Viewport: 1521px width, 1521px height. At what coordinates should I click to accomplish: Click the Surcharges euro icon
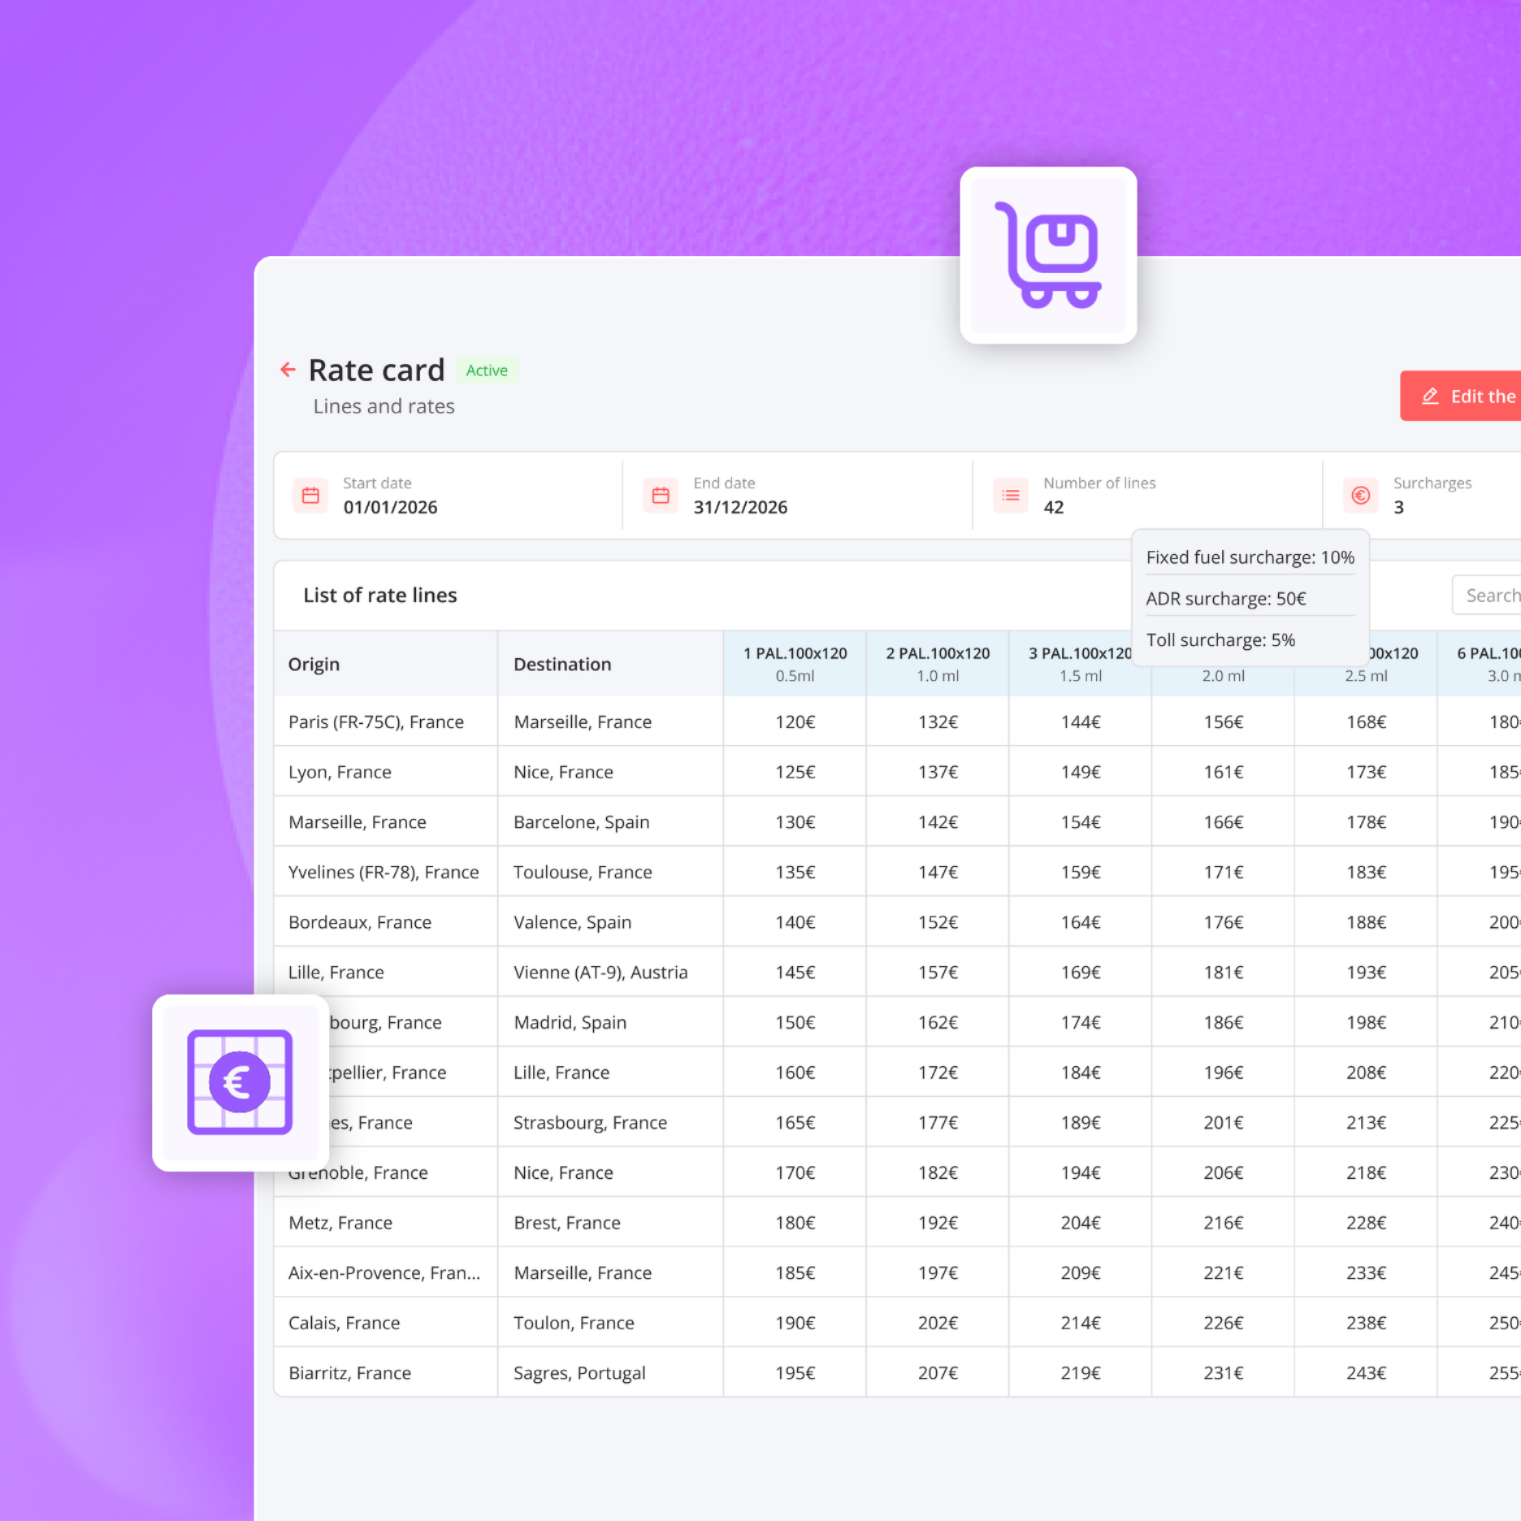pyautogui.click(x=1361, y=495)
